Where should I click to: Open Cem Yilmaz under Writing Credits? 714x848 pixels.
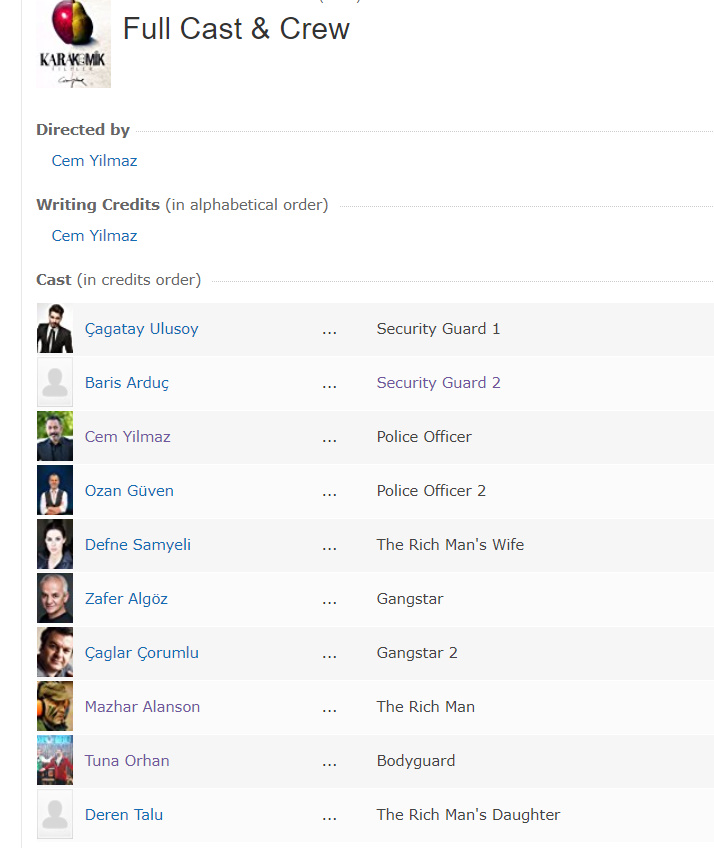[x=94, y=236]
